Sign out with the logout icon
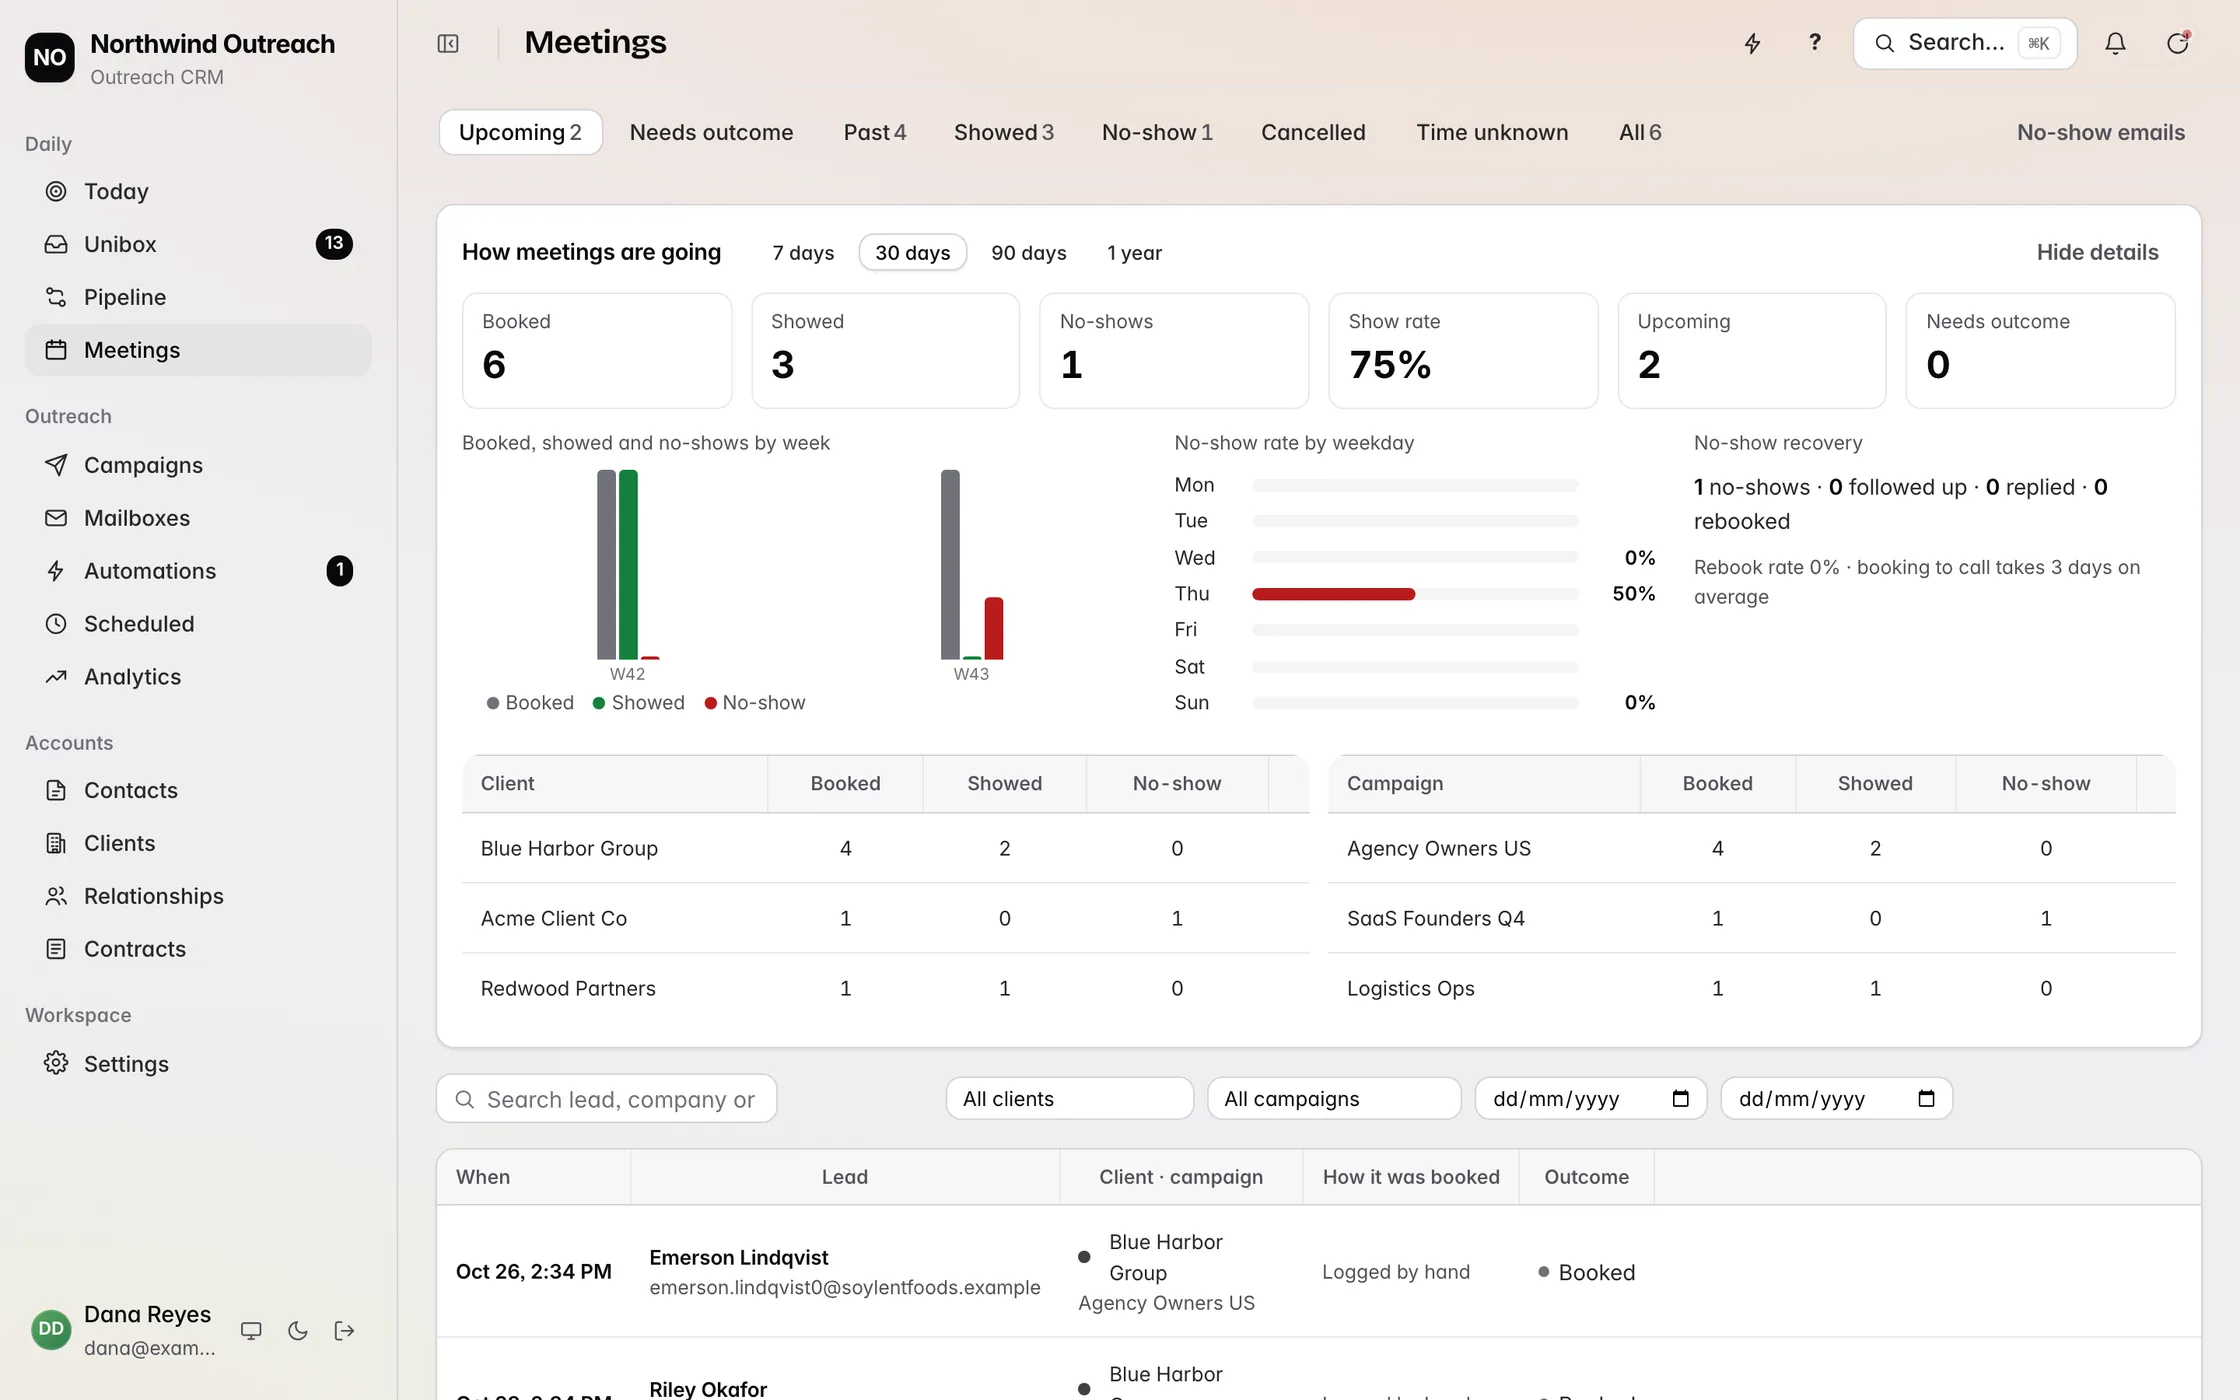This screenshot has height=1400, width=2240. (345, 1331)
